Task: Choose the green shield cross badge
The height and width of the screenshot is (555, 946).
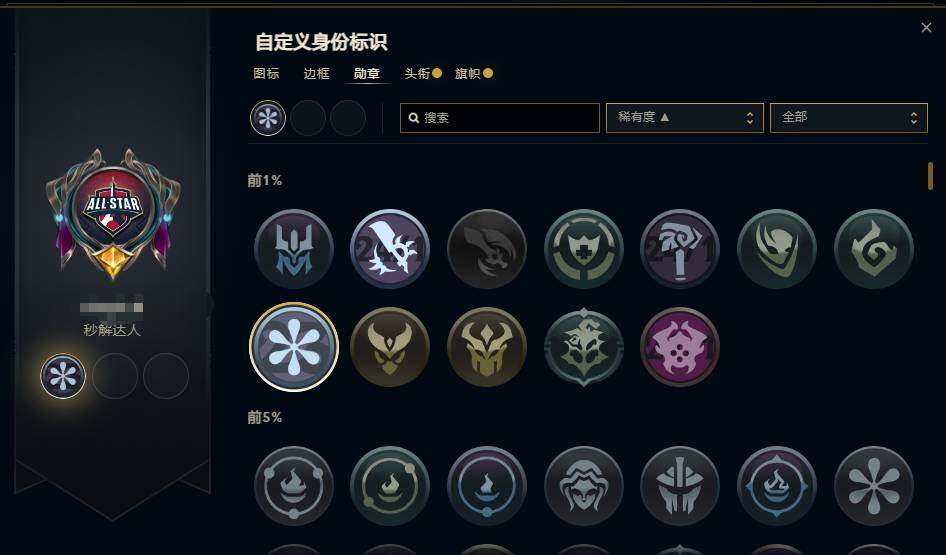Action: 583,249
